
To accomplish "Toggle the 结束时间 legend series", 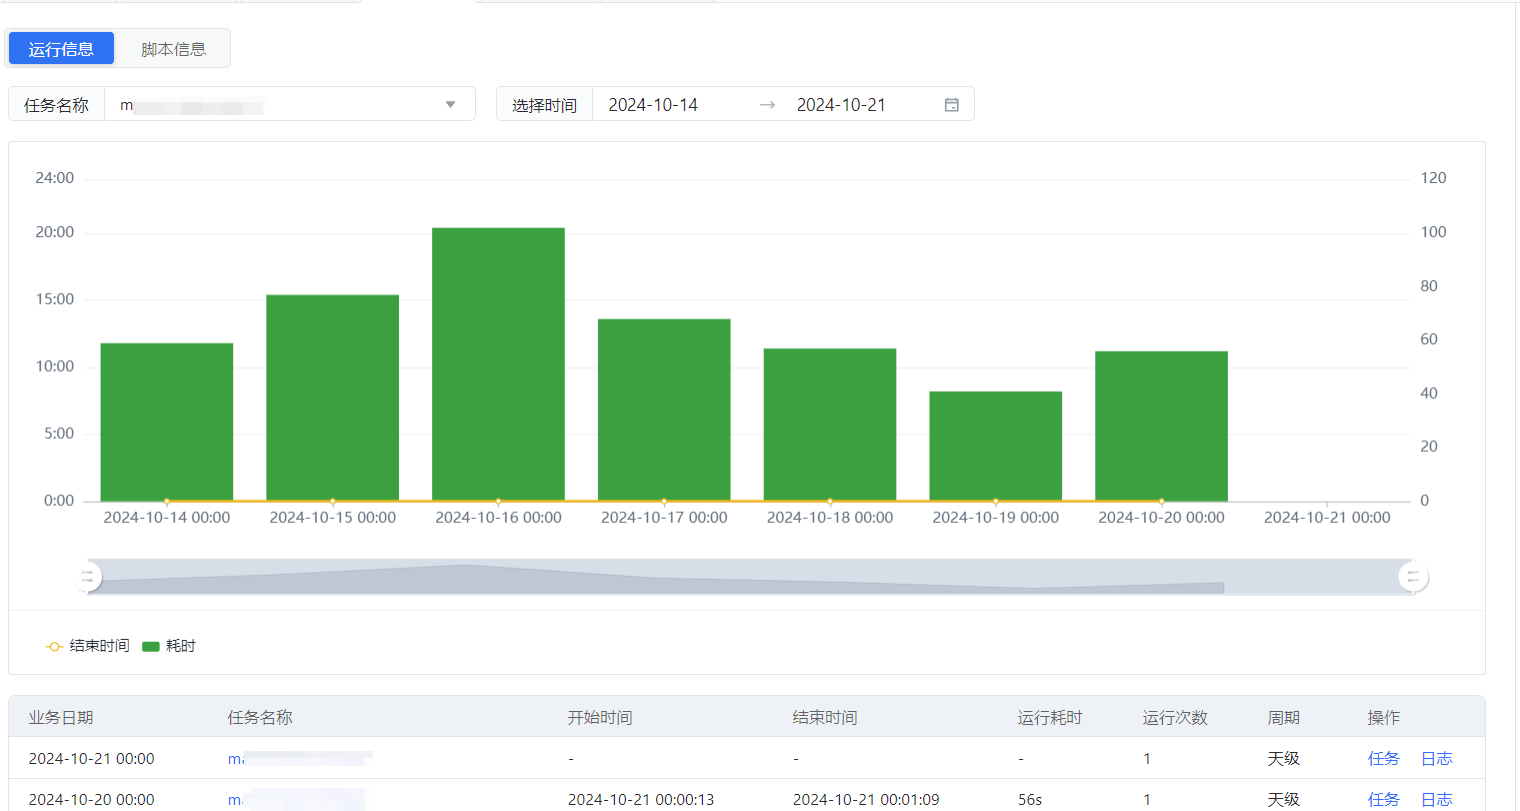I will click(x=88, y=646).
